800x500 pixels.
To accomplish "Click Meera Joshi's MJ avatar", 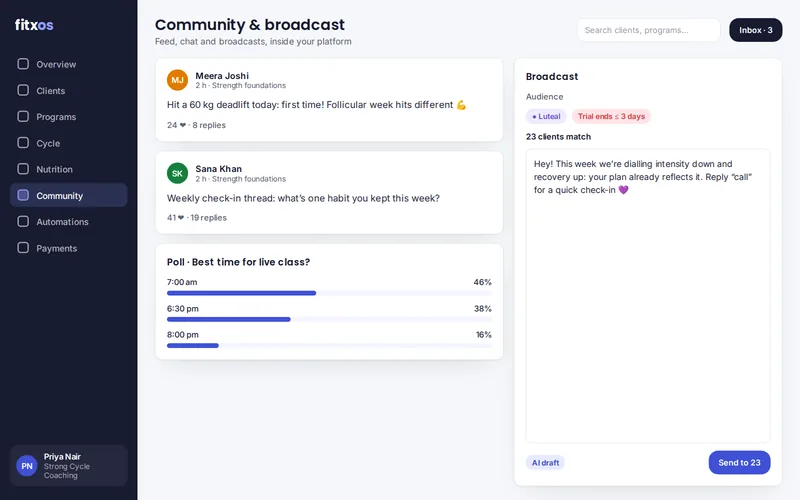I will (x=177, y=80).
